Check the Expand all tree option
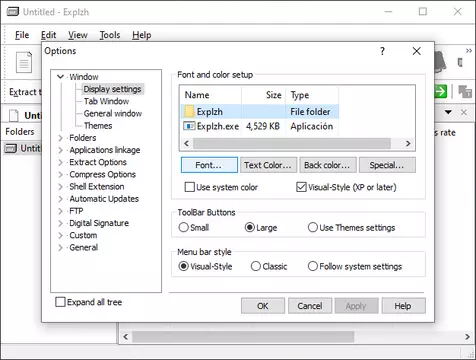Image resolution: width=476 pixels, height=360 pixels. point(60,302)
